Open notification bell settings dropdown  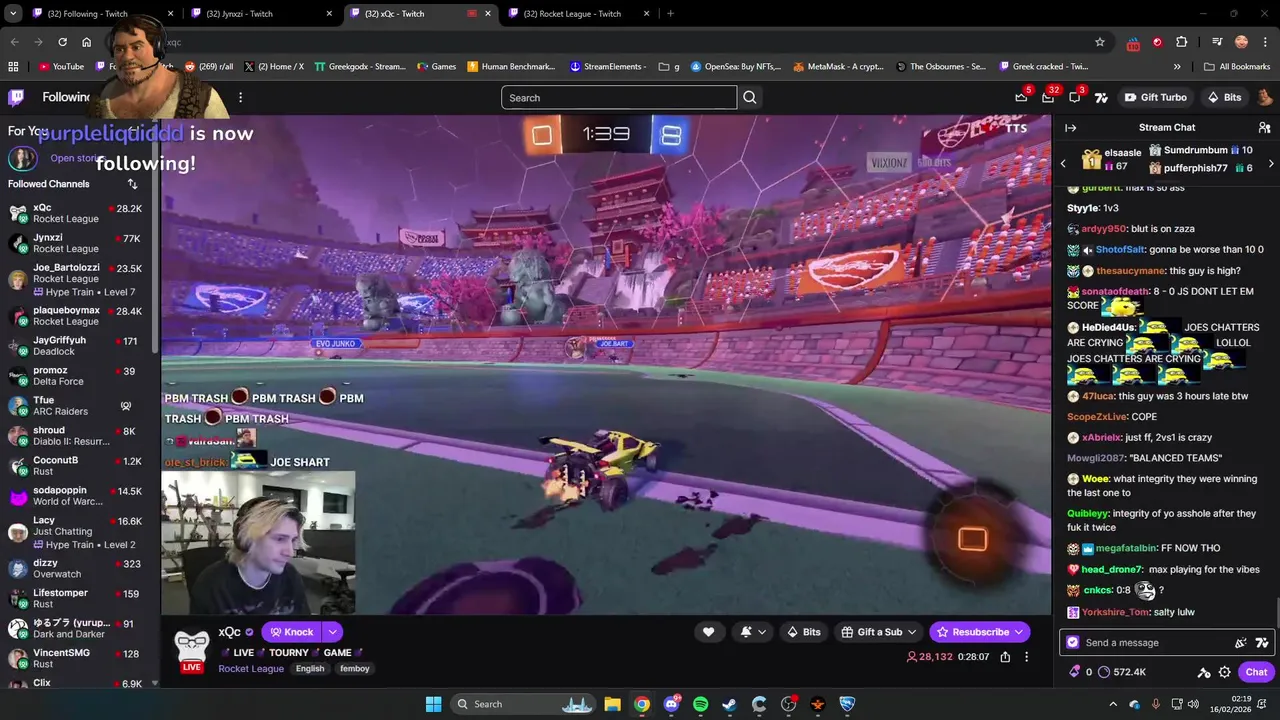click(x=753, y=632)
